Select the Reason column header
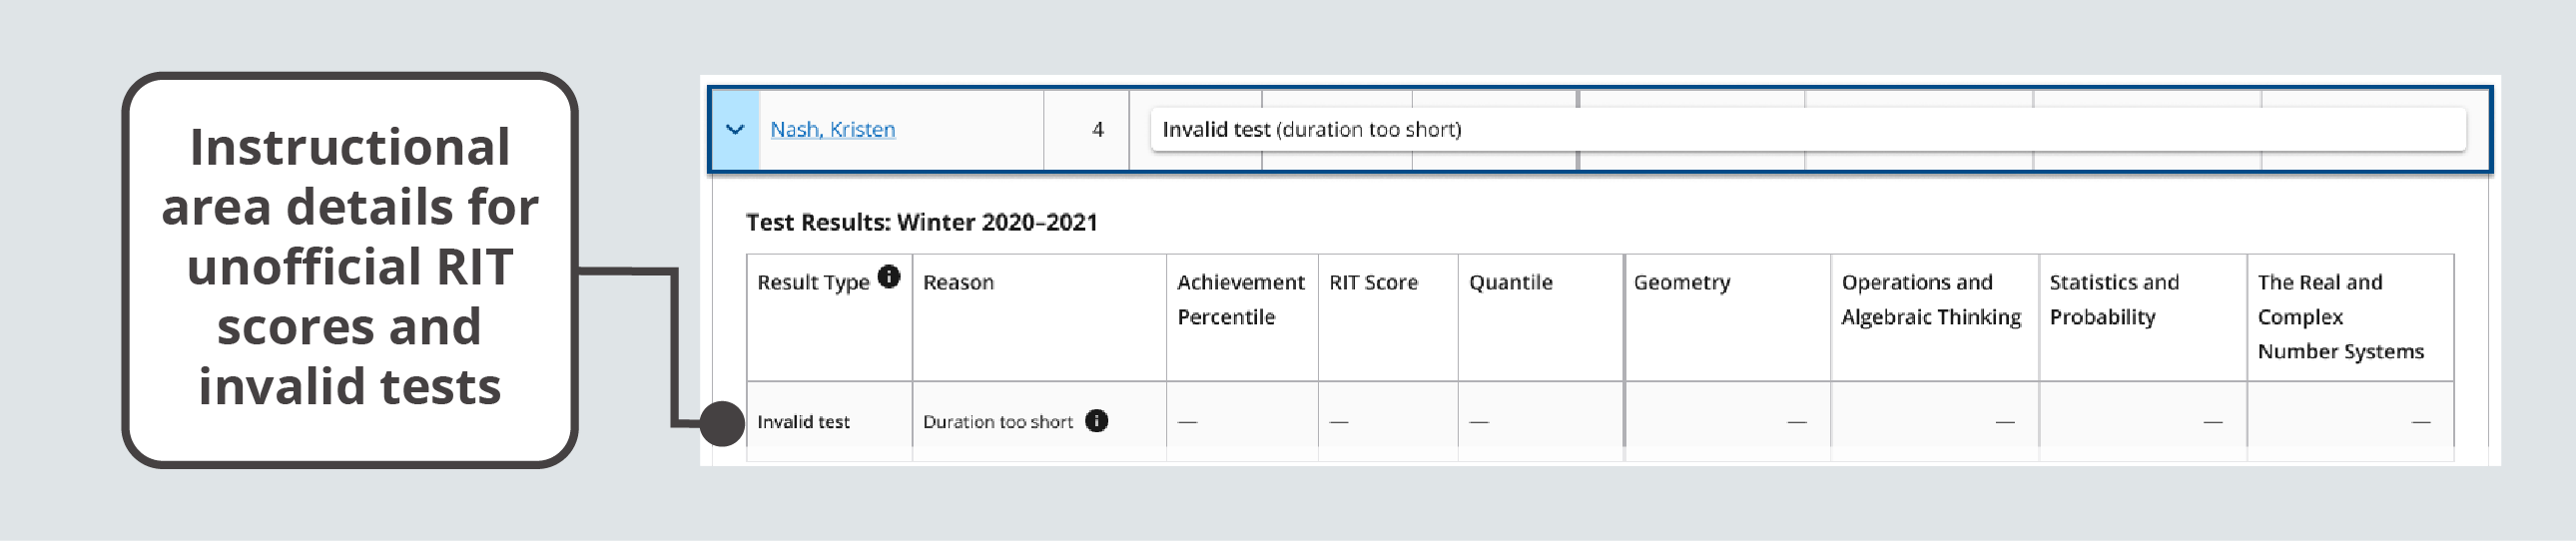This screenshot has width=2576, height=541. pyautogui.click(x=958, y=283)
